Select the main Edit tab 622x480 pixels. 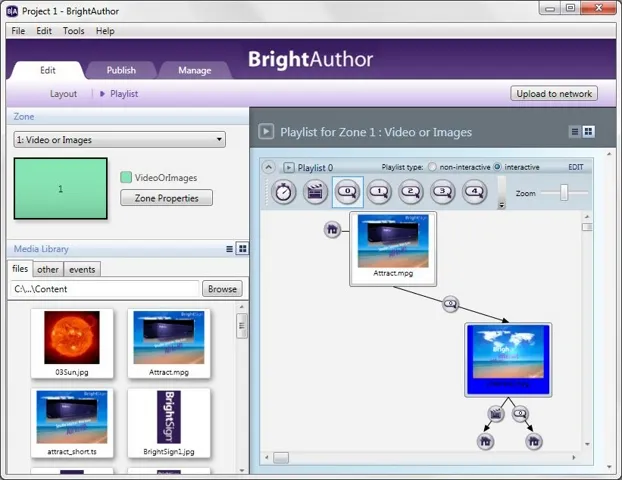point(48,70)
